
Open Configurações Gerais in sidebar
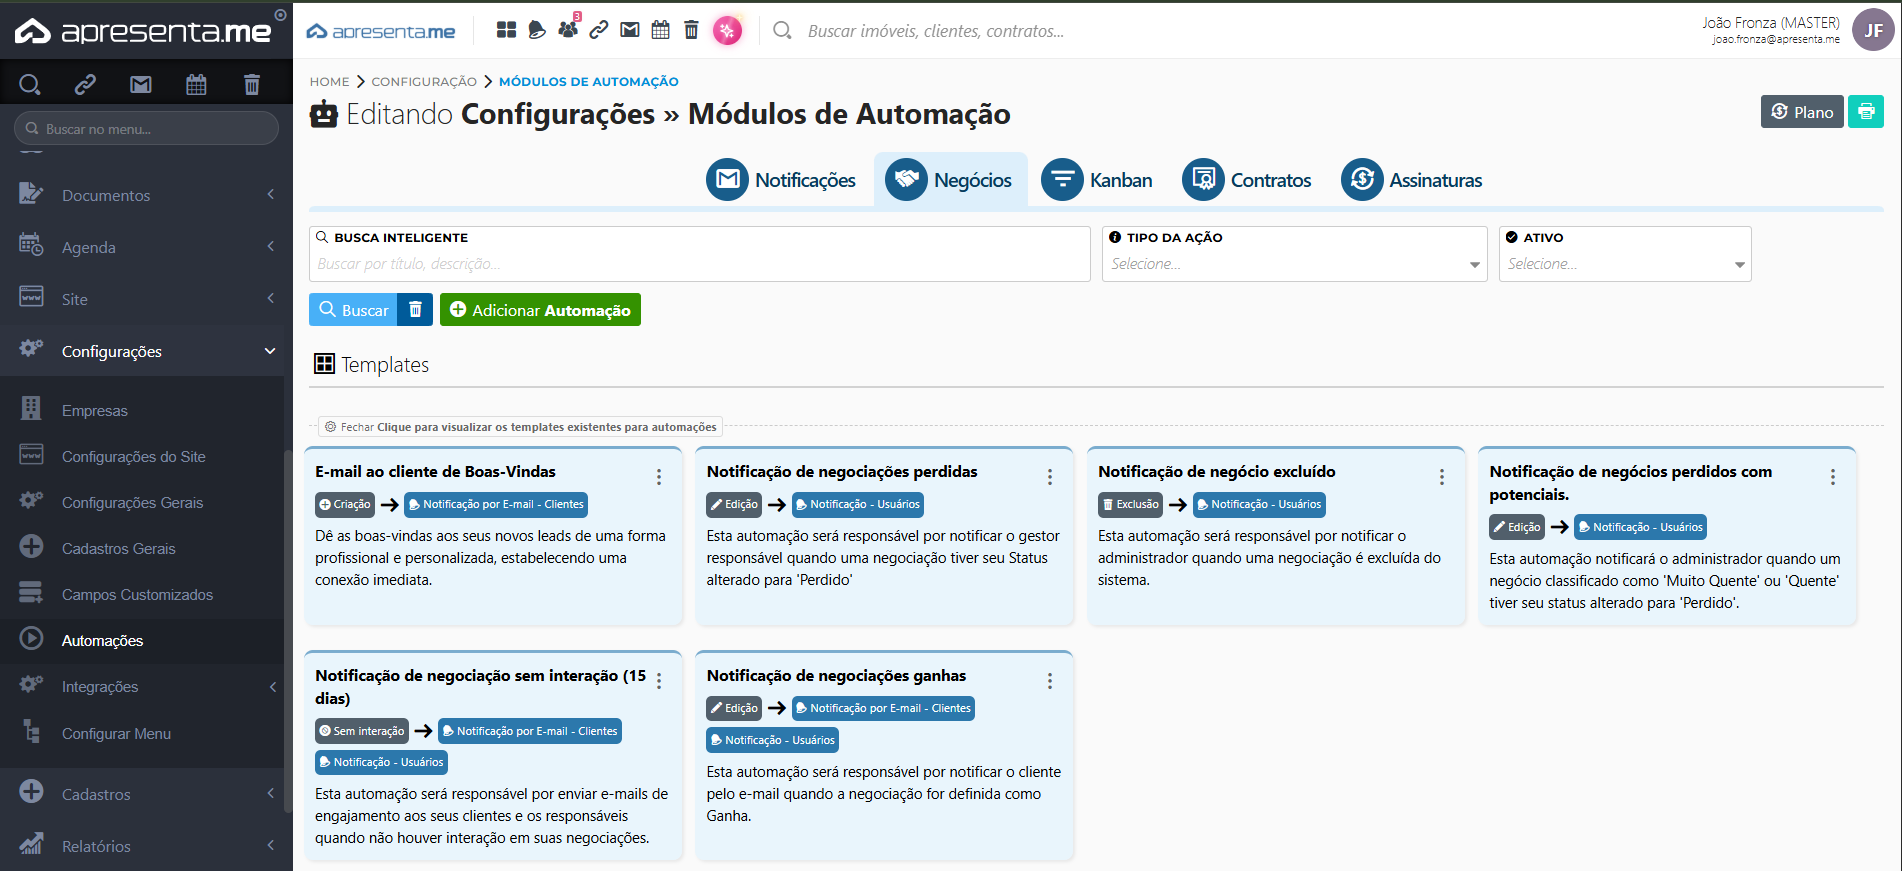[x=142, y=502]
